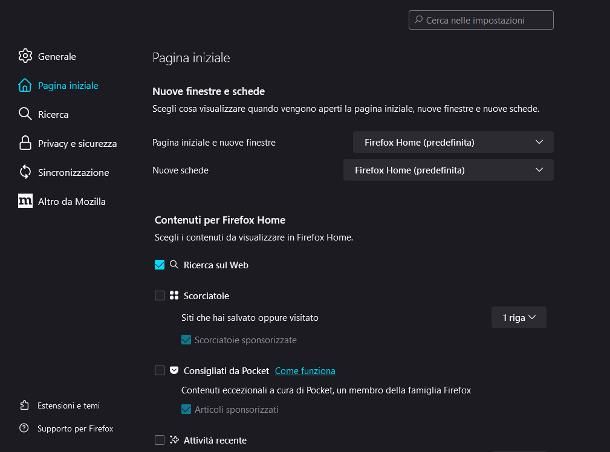This screenshot has width=610, height=452.
Task: Switch to the Sincronizzazione section
Action: pyautogui.click(x=64, y=172)
